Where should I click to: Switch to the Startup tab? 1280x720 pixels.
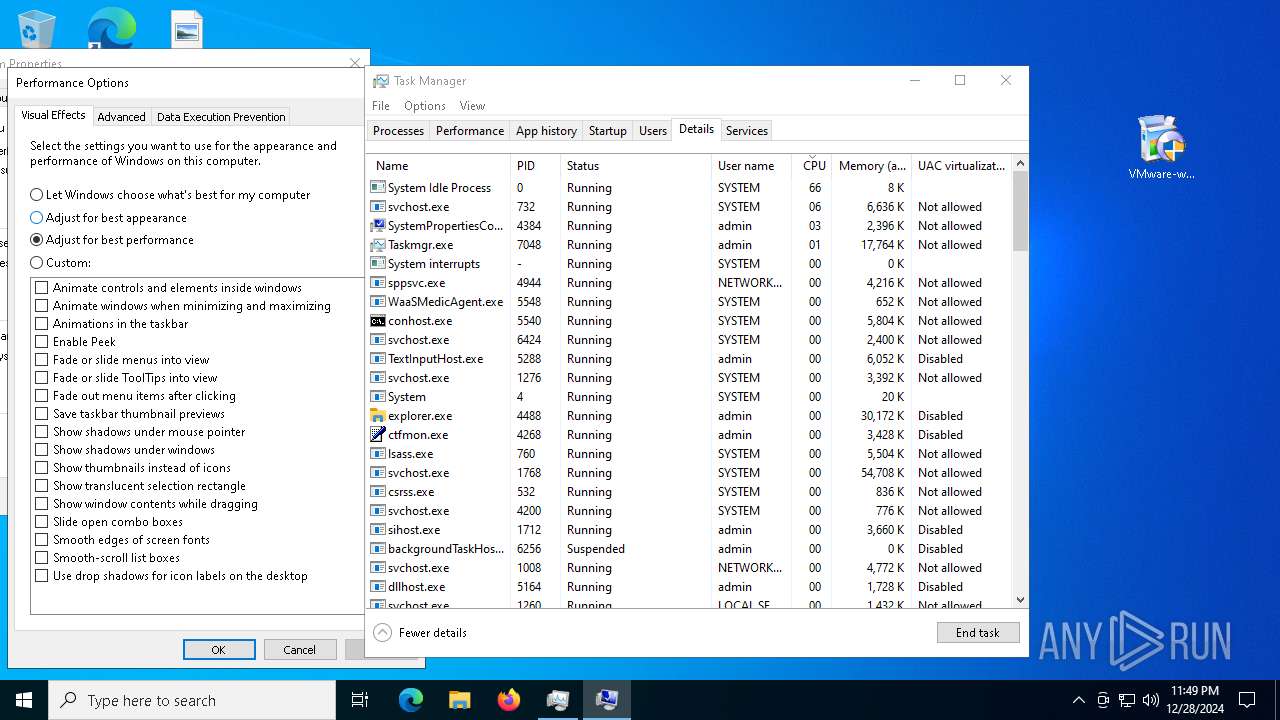click(607, 131)
